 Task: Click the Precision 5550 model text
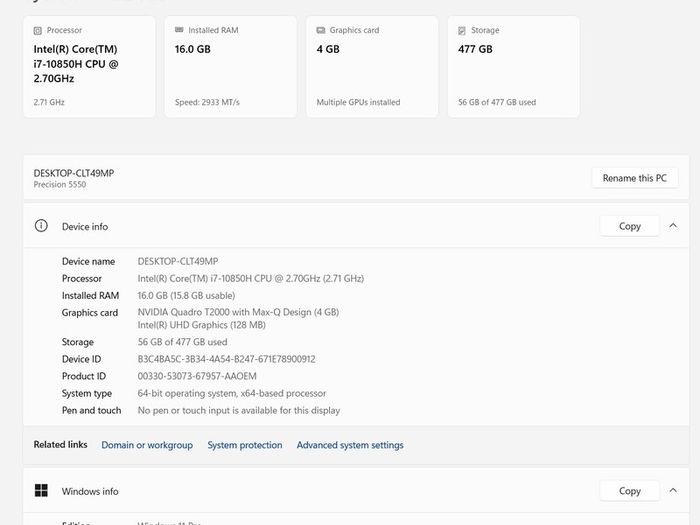[60, 185]
